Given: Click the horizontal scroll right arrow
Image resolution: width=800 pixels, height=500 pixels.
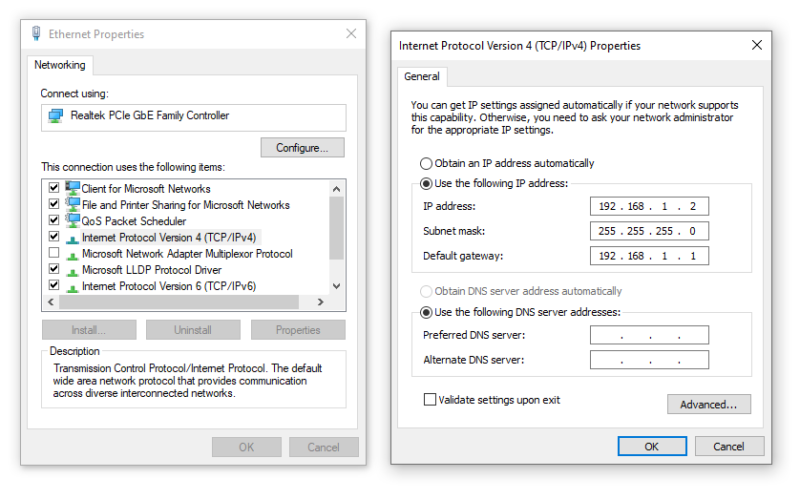Looking at the screenshot, I should point(320,302).
